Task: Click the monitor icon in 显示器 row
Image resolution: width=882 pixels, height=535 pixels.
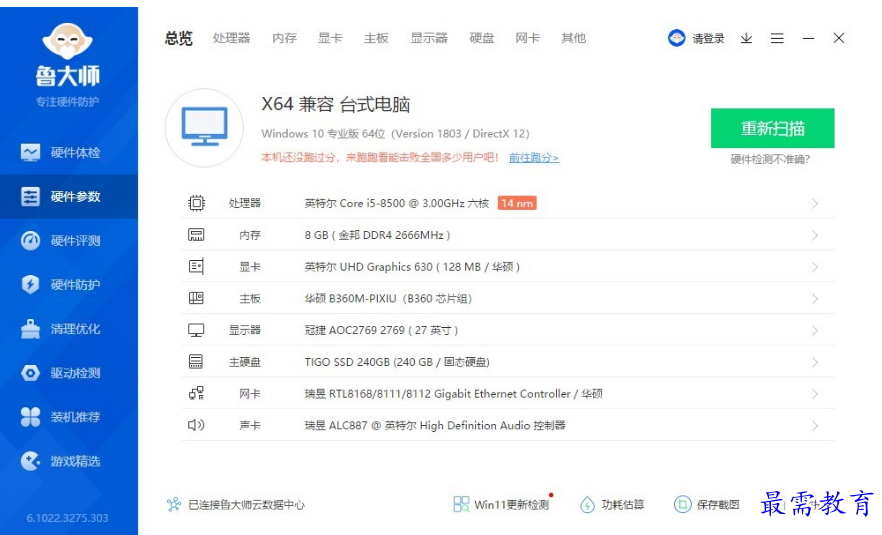Action: click(x=196, y=330)
